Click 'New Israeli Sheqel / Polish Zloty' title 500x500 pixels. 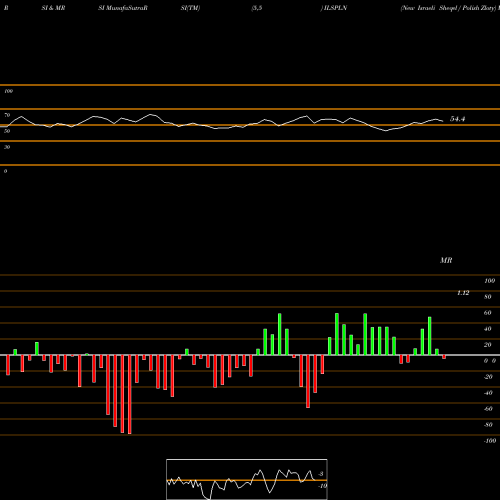coord(449,8)
